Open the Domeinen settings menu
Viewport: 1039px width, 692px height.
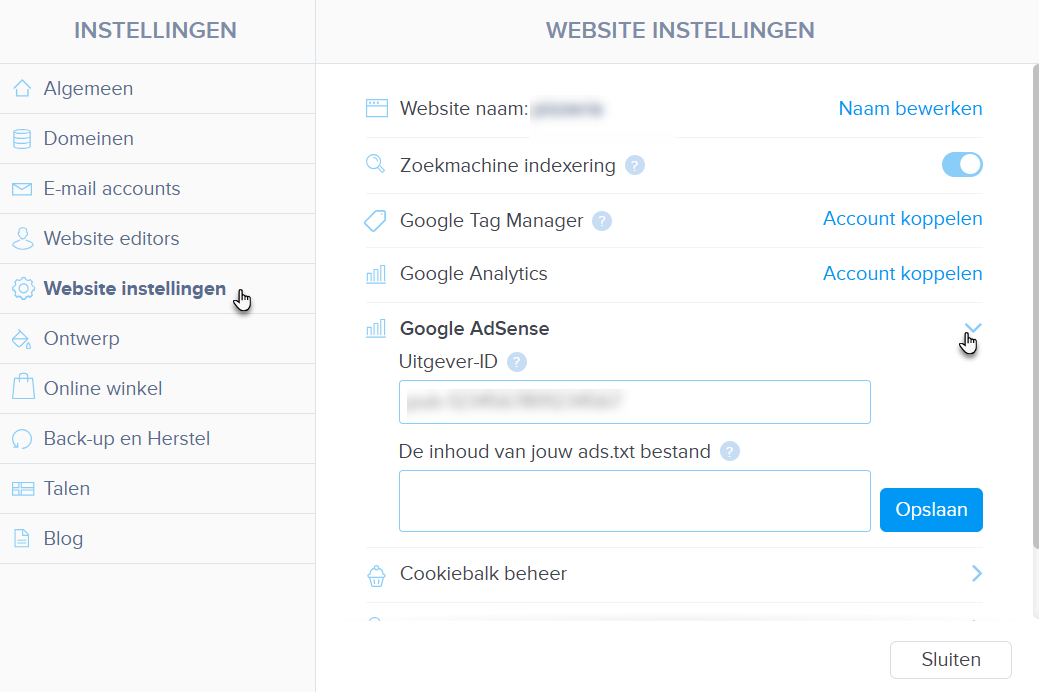click(x=88, y=139)
